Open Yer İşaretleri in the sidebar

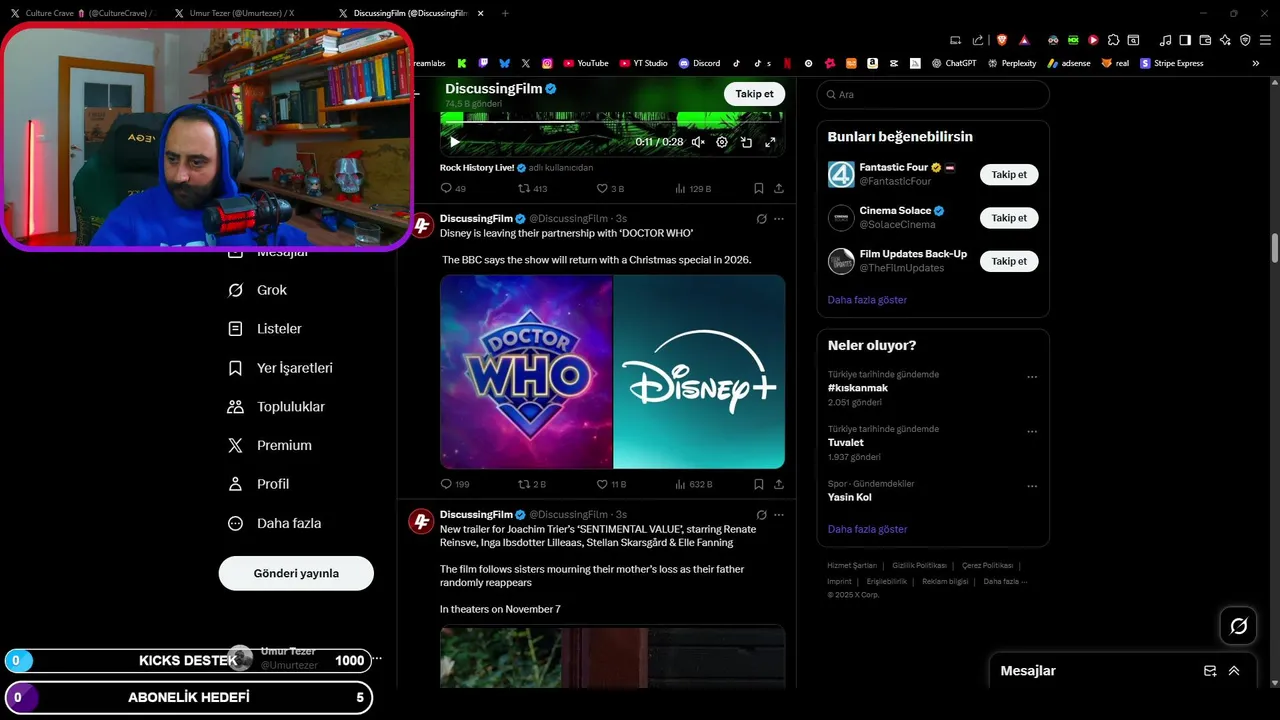pyautogui.click(x=281, y=368)
